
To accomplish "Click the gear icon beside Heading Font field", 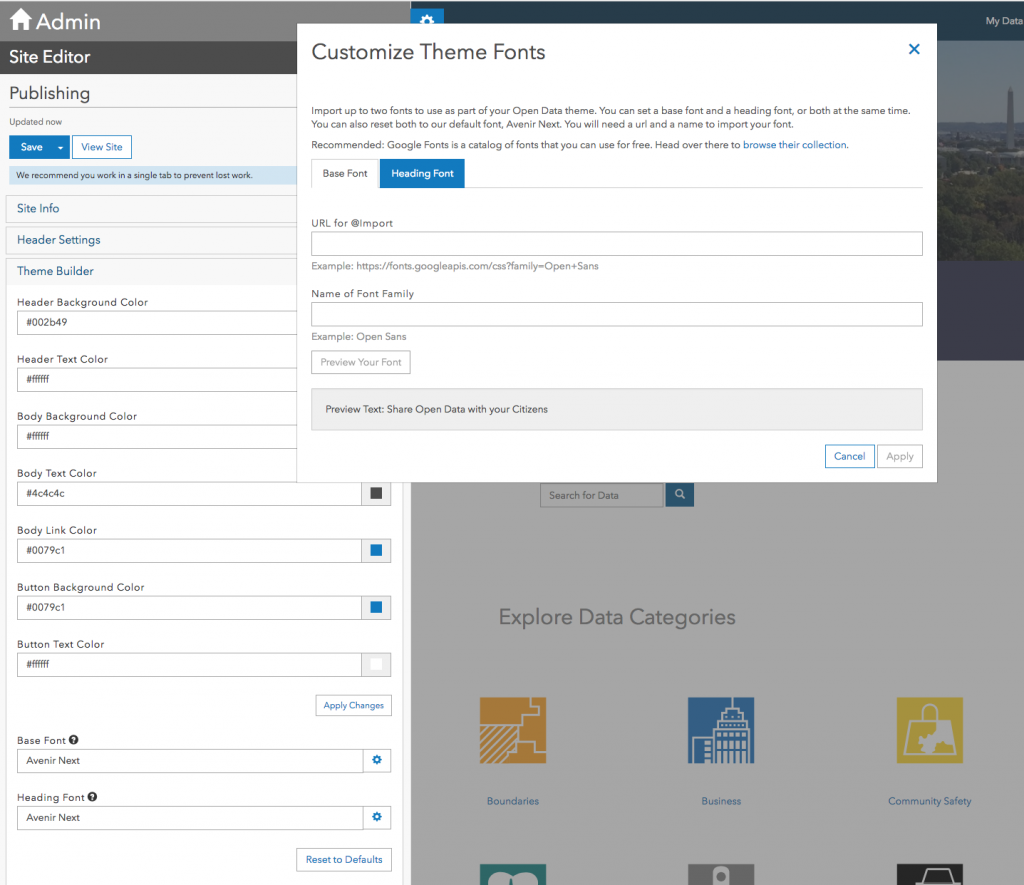I will 377,817.
